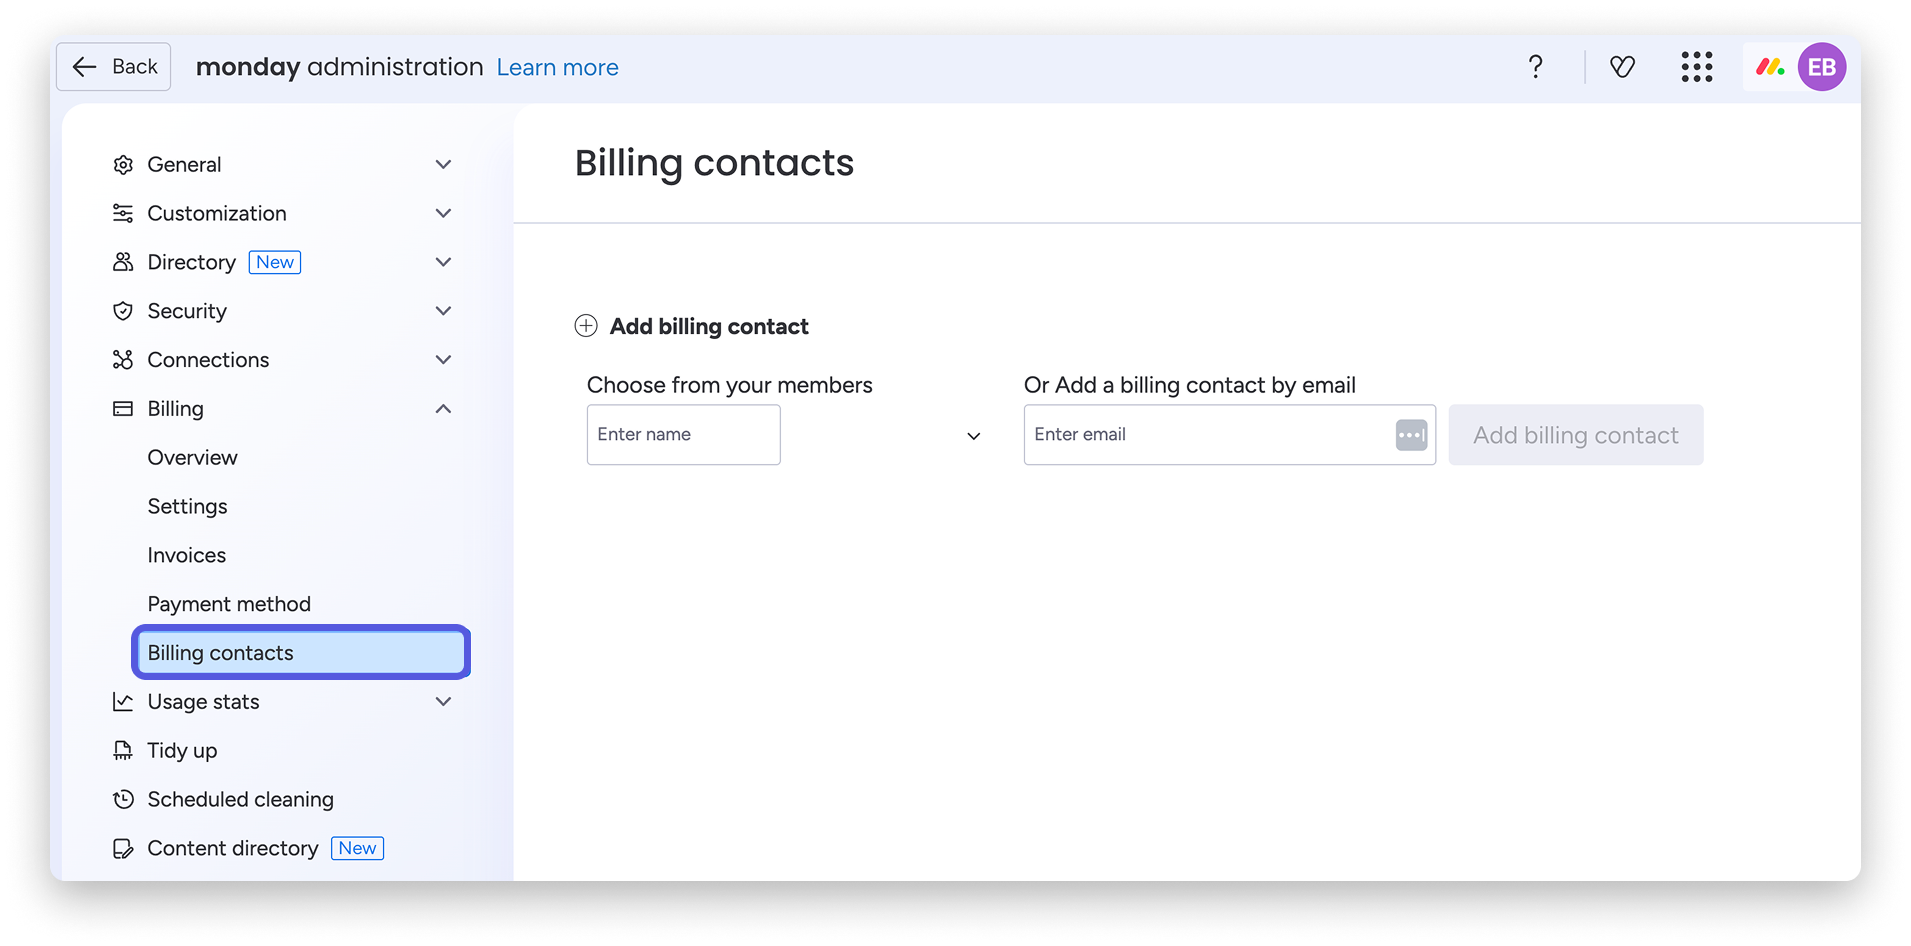Select Payment method under Billing
This screenshot has width=1911, height=946.
pyautogui.click(x=229, y=605)
